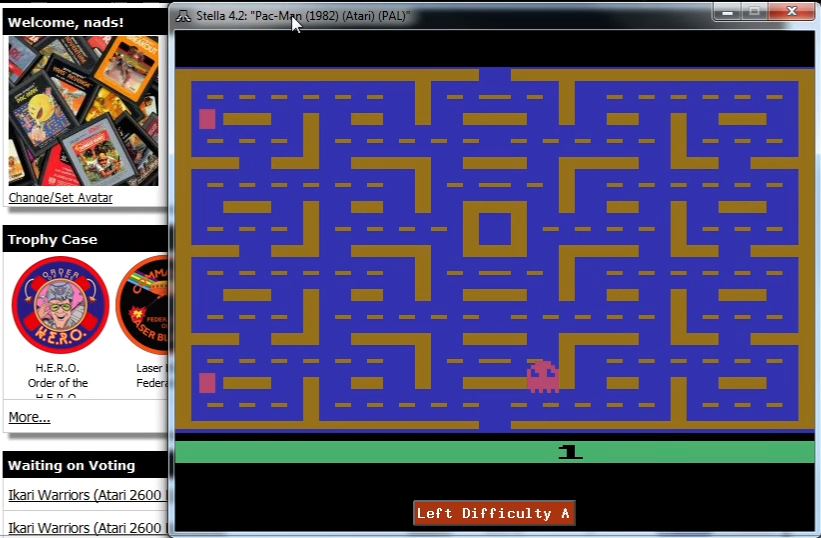
Task: Click the lower-left pink power pellet
Action: click(207, 383)
